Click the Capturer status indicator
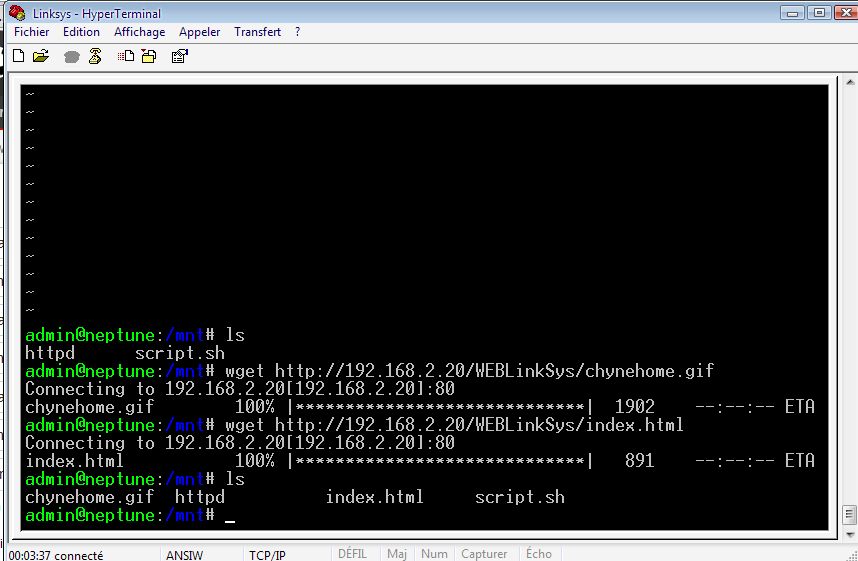858x561 pixels. (484, 554)
